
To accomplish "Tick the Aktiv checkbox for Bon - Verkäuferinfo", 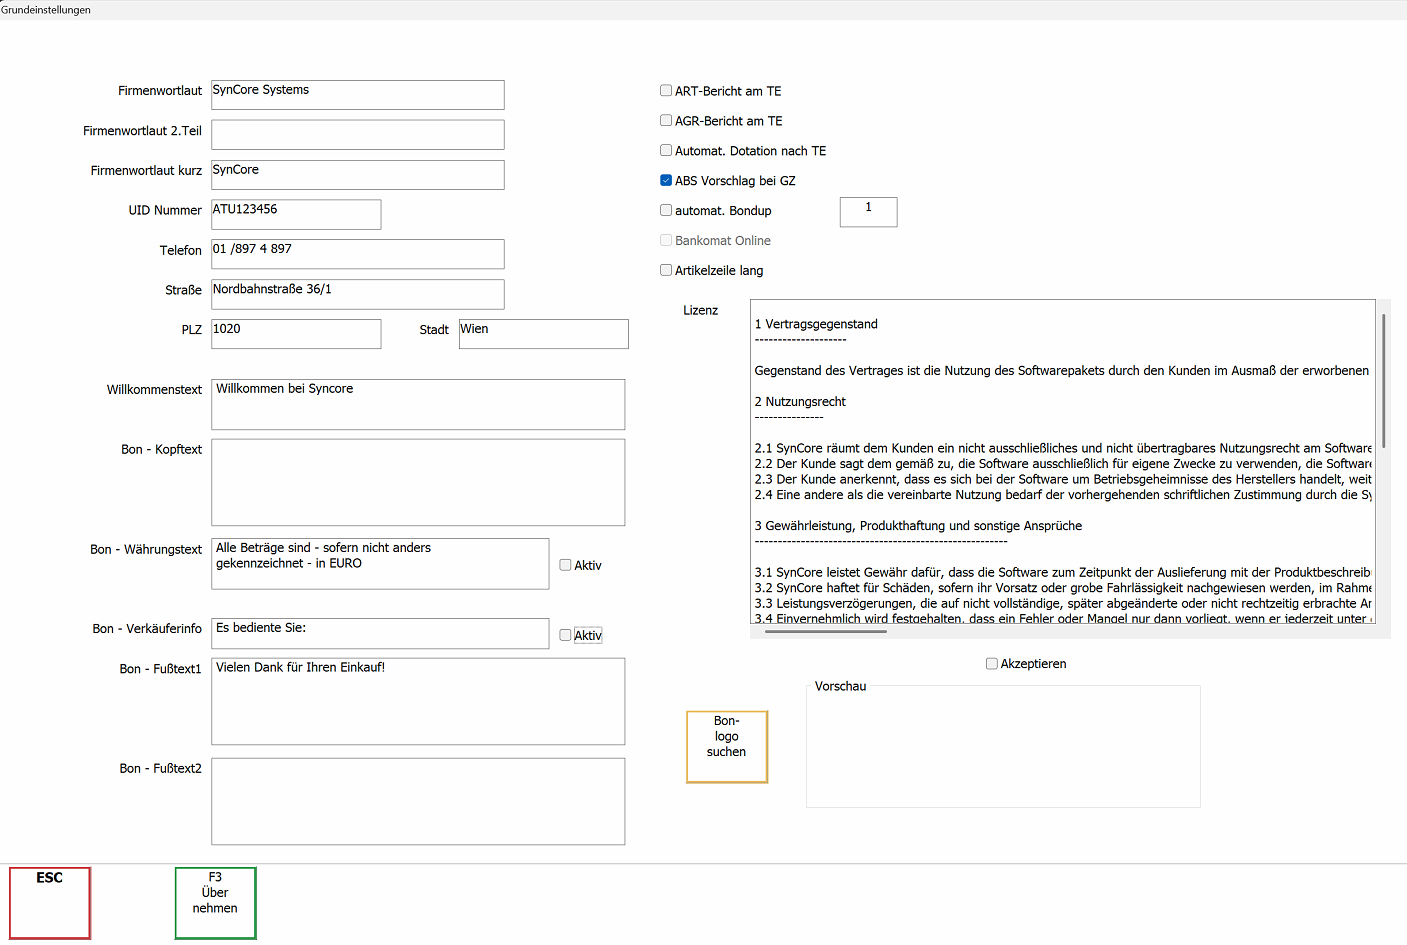I will (x=566, y=635).
